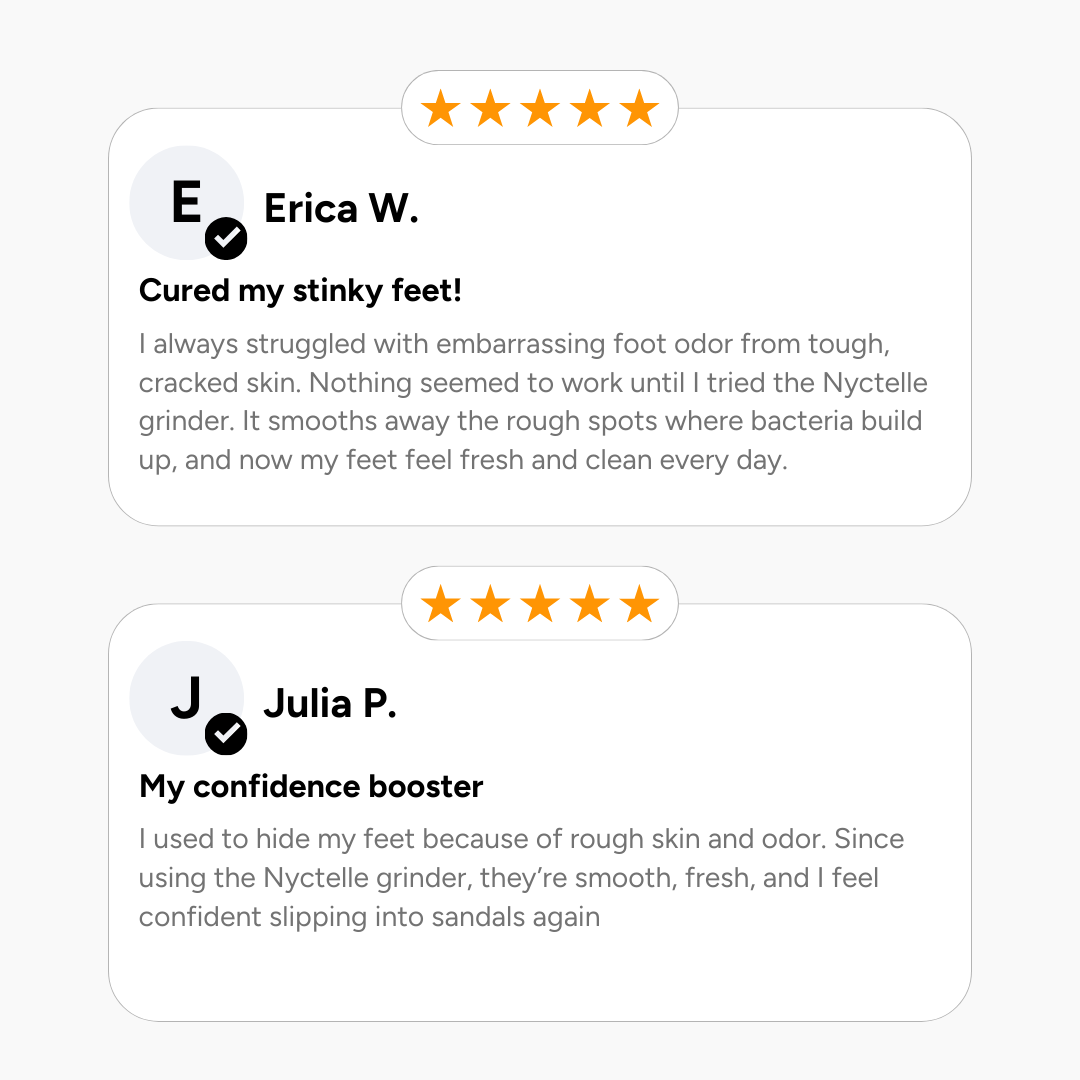This screenshot has height=1080, width=1080.
Task: Click the "My confidence booster" review title
Action: pyautogui.click(x=311, y=787)
